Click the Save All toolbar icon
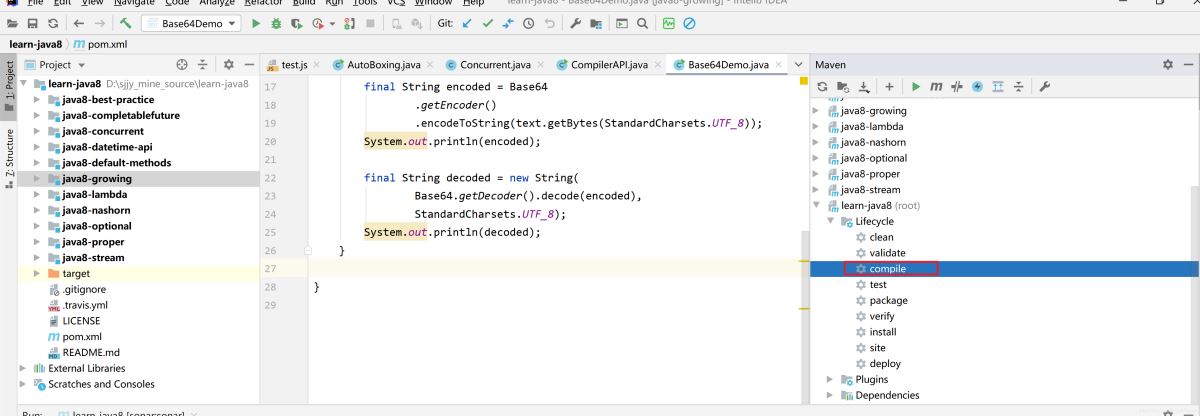 [x=33, y=23]
